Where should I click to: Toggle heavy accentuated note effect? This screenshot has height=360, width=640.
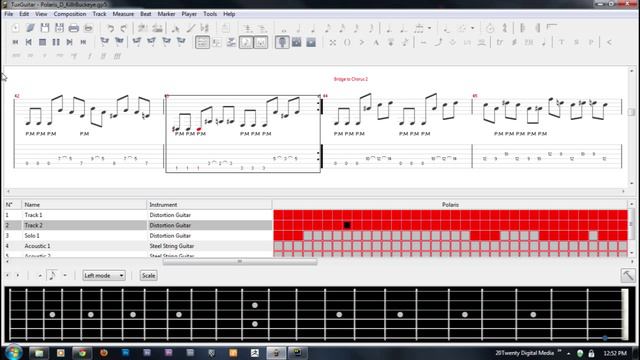(376, 42)
